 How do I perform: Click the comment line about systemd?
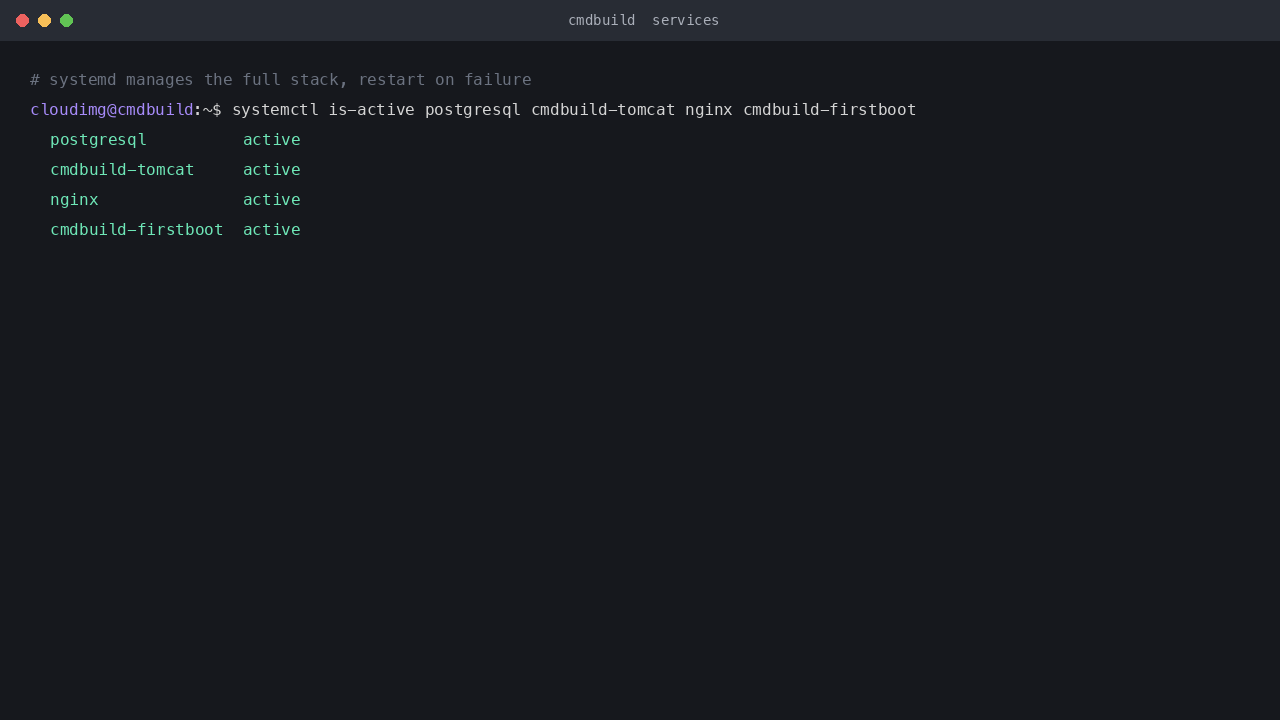point(281,79)
